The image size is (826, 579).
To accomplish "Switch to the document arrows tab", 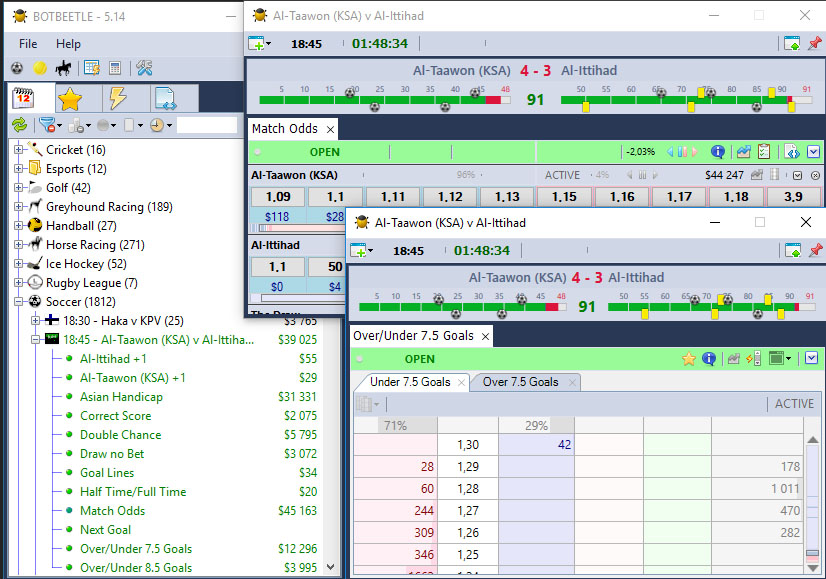I will (174, 98).
